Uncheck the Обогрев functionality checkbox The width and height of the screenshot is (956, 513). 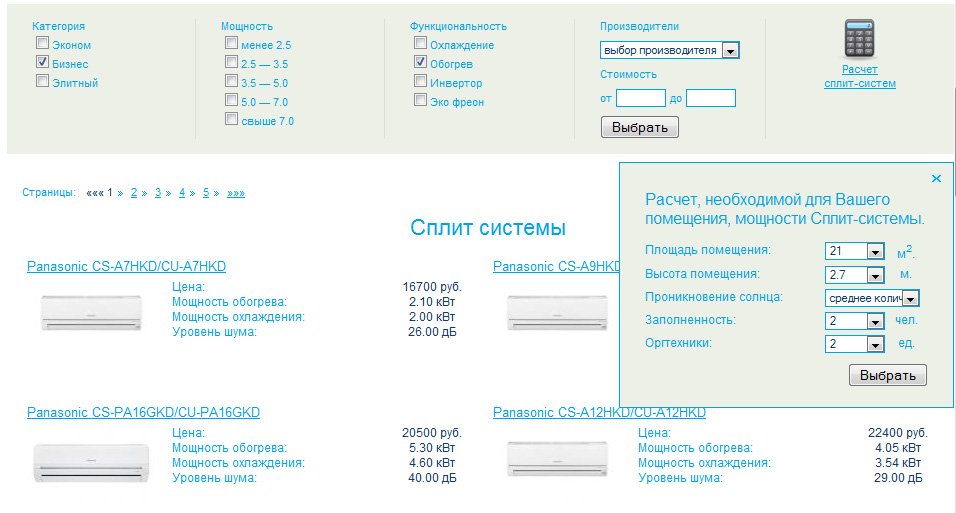click(x=420, y=62)
